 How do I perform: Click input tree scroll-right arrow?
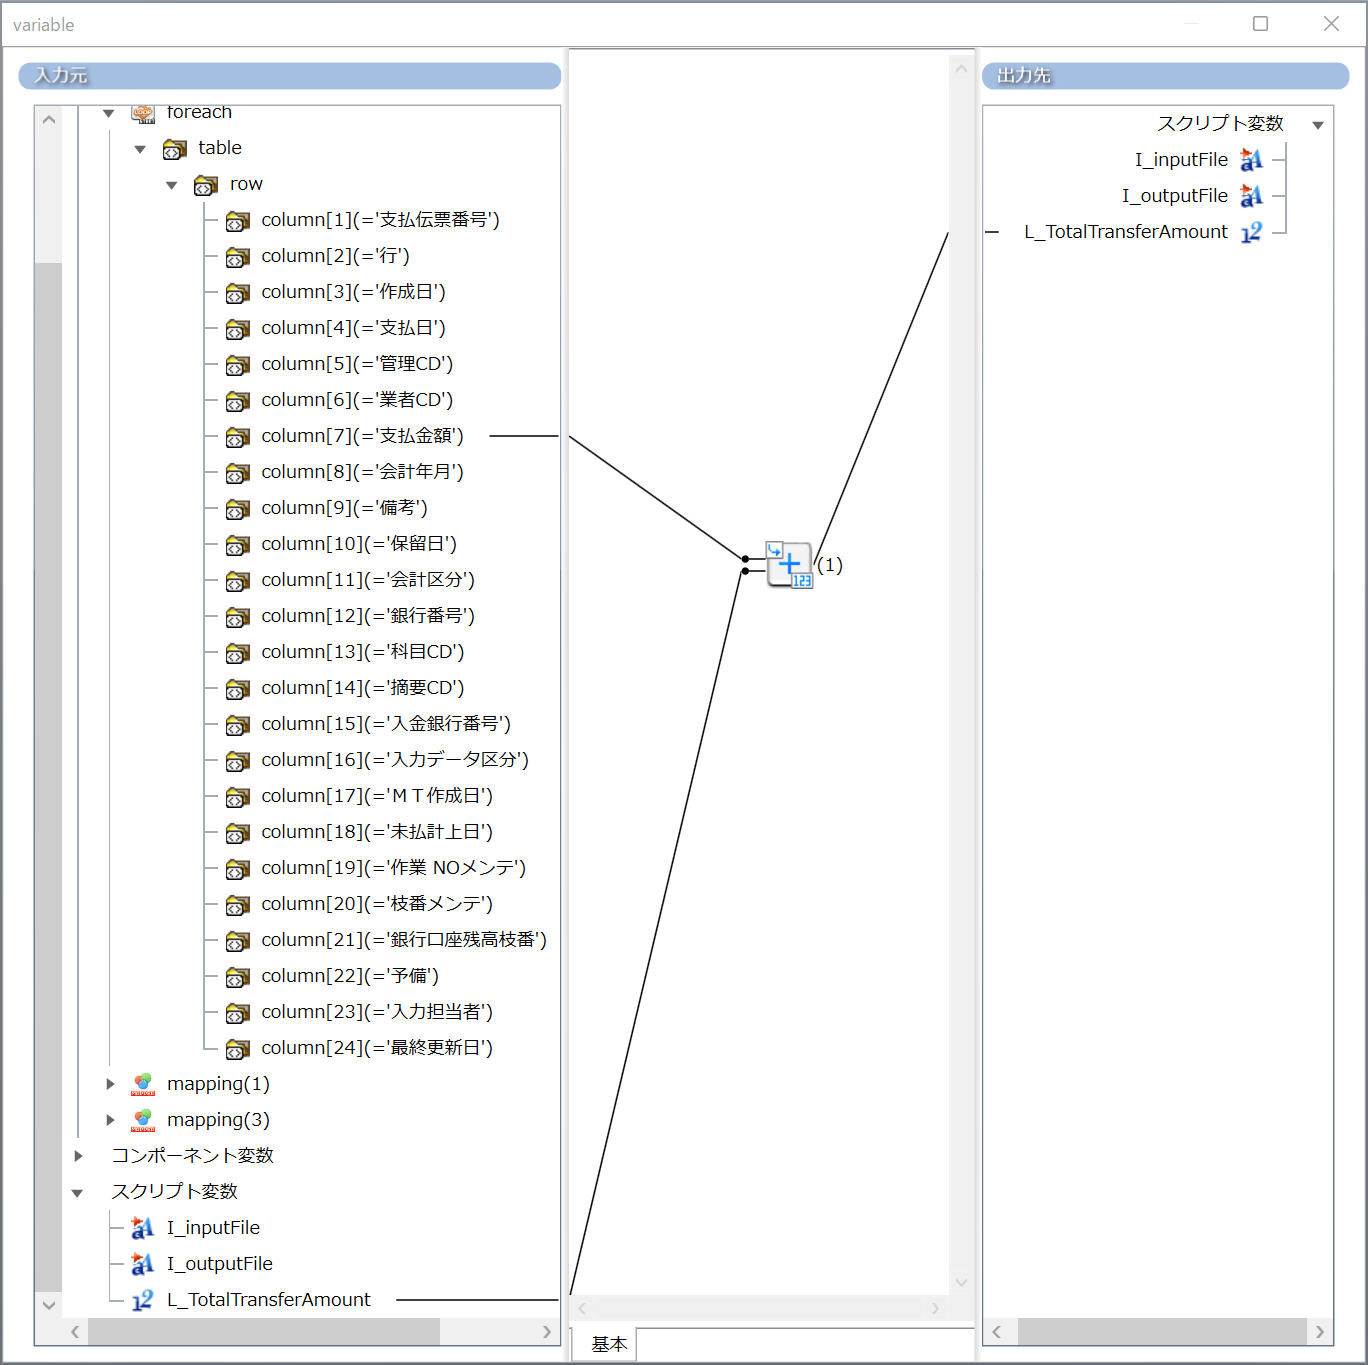point(547,1332)
